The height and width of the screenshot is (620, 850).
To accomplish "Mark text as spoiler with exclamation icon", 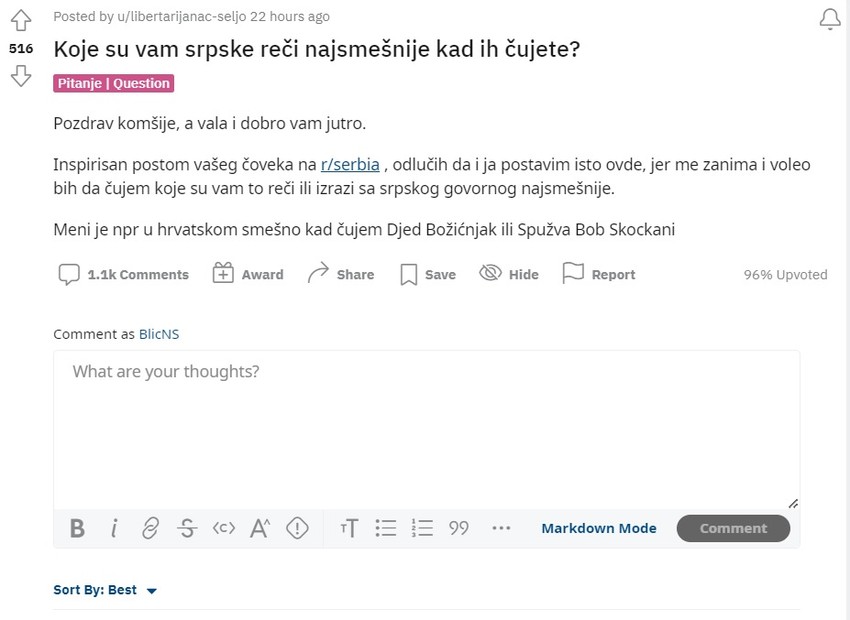I will pyautogui.click(x=297, y=528).
